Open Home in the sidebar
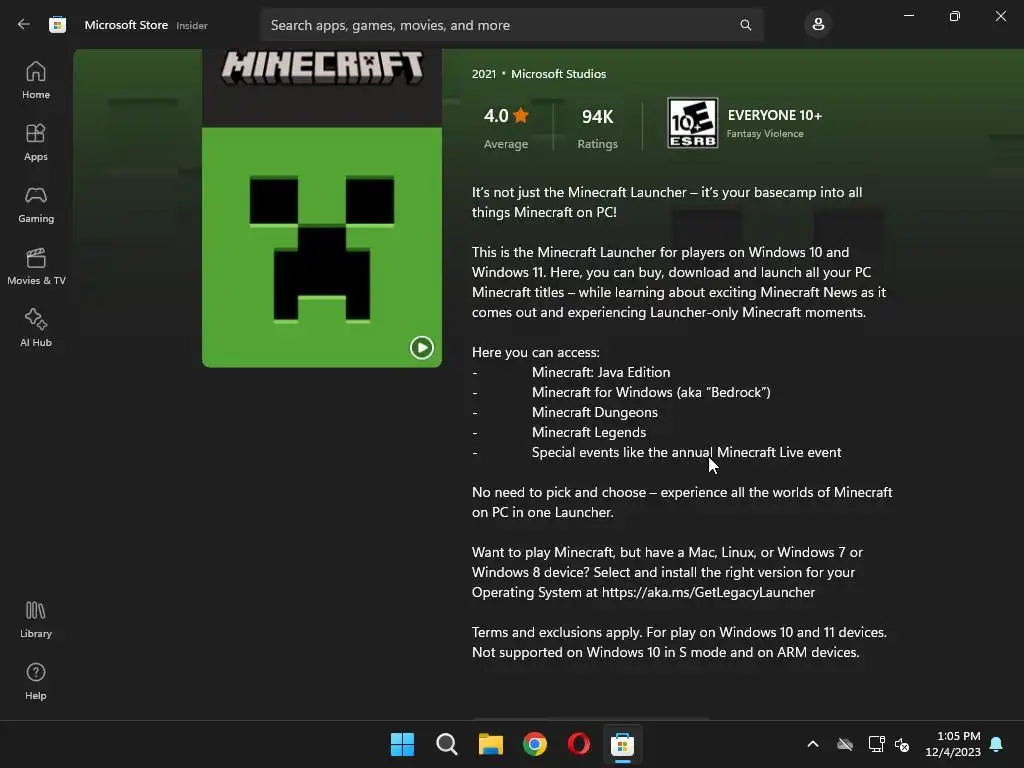The image size is (1024, 768). [36, 80]
